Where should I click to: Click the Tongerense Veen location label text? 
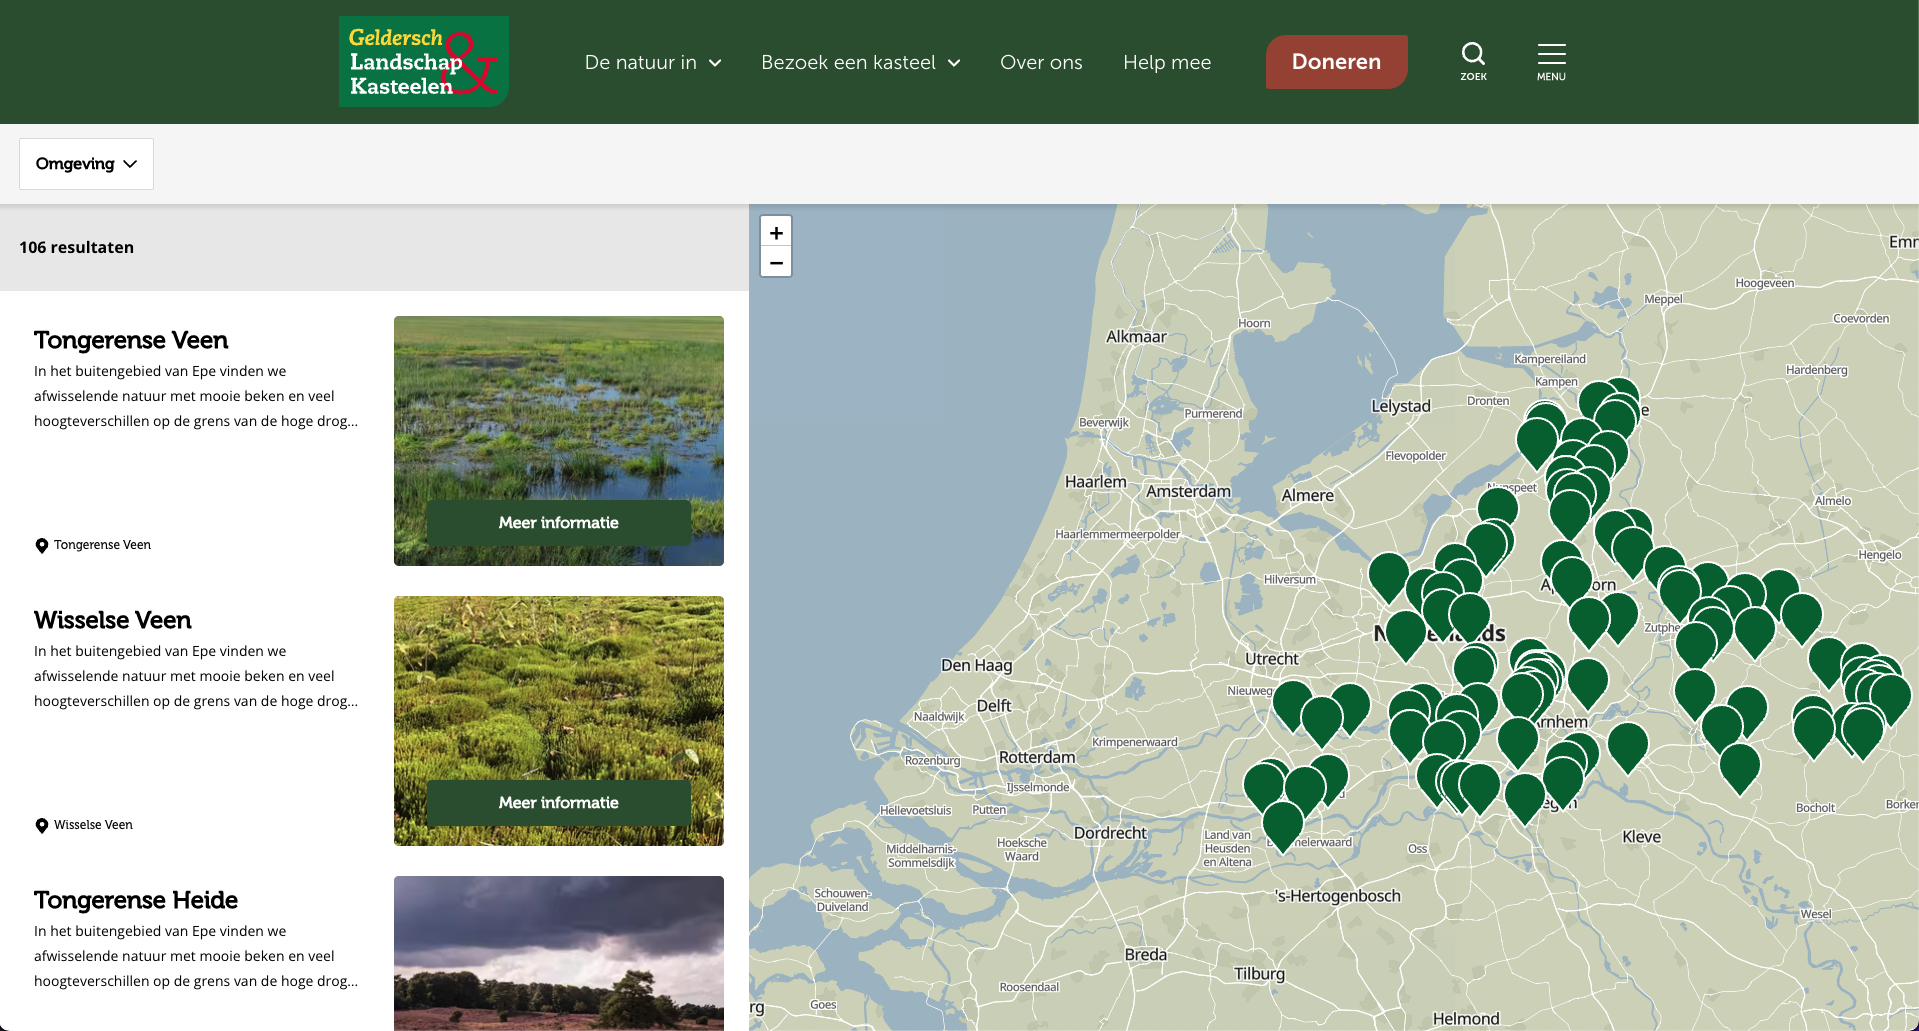coord(102,545)
